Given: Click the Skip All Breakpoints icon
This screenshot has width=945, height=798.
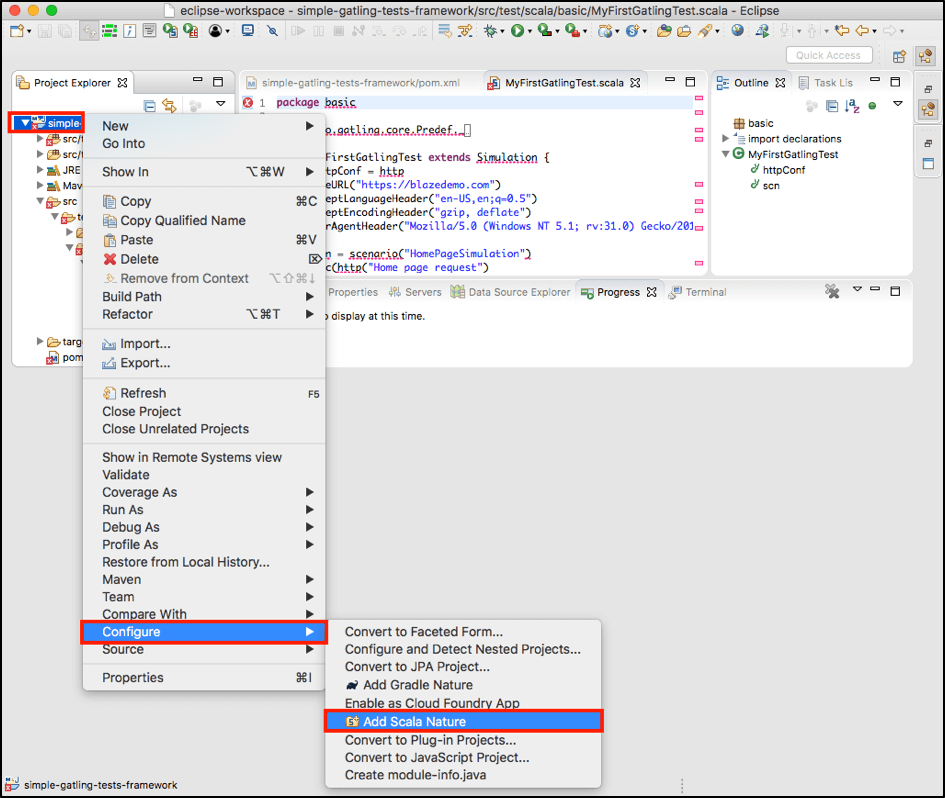Looking at the screenshot, I should [272, 31].
